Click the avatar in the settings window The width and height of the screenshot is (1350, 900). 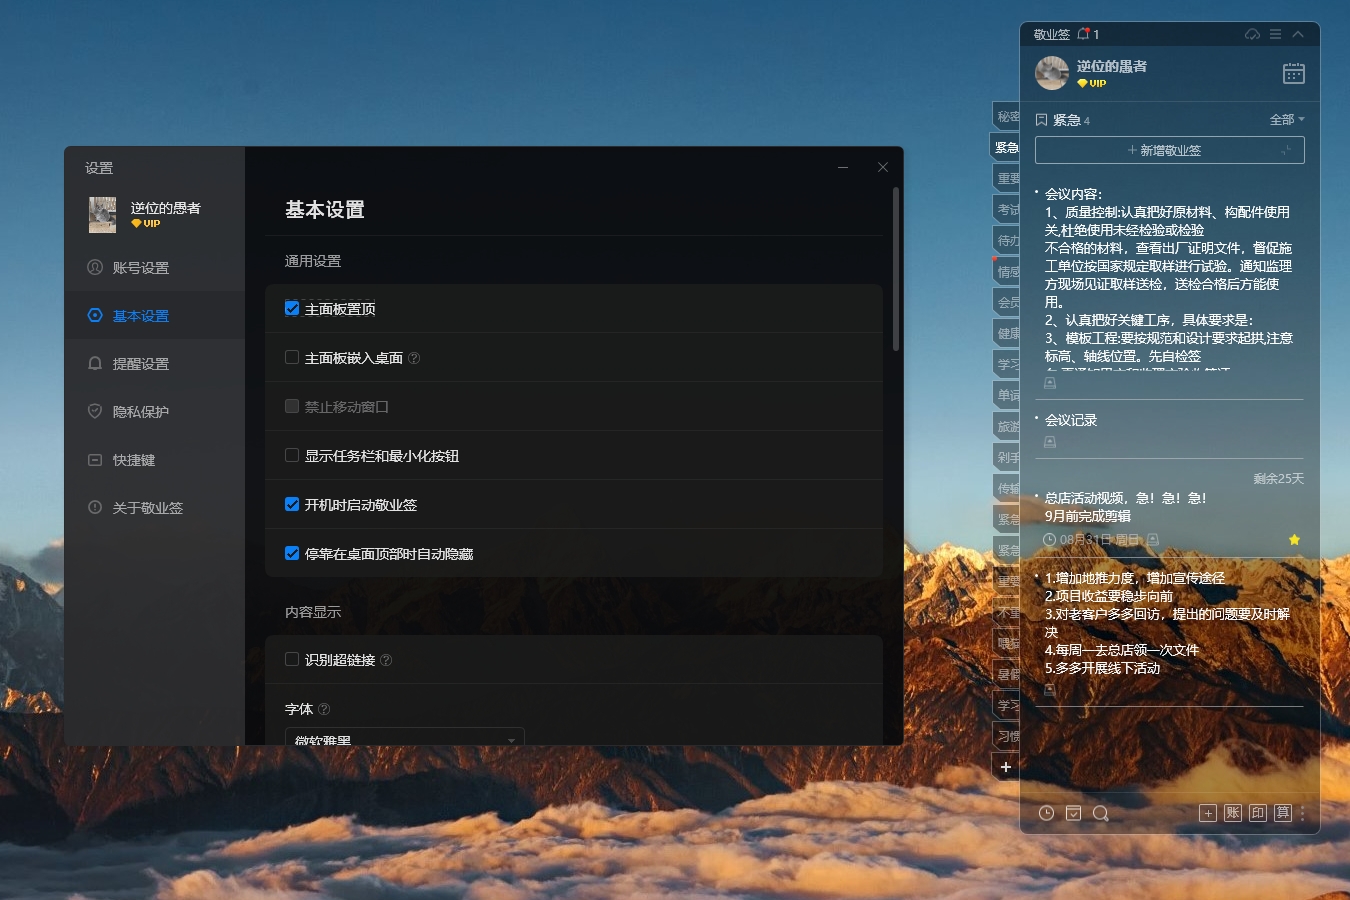click(x=103, y=215)
